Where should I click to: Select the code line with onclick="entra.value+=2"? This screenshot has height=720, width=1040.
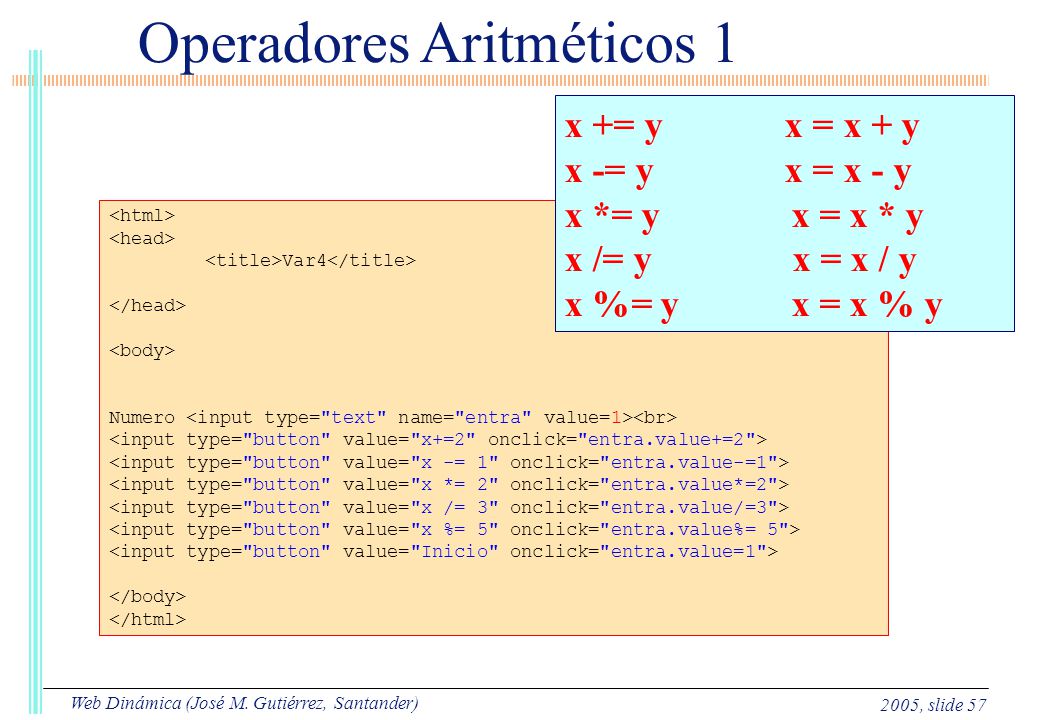(438, 440)
